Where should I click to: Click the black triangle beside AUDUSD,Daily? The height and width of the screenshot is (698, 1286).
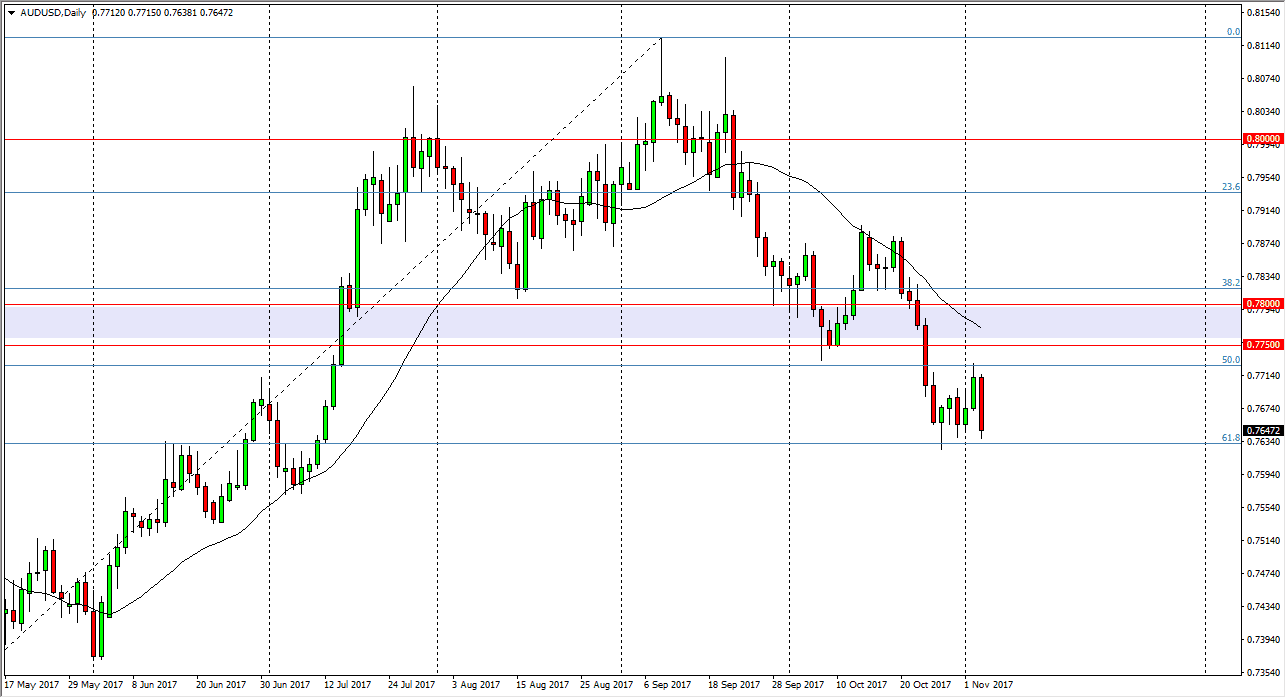[x=10, y=13]
